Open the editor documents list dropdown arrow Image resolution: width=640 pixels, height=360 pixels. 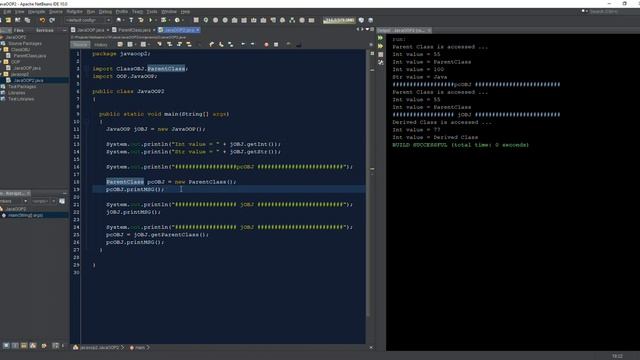[x=367, y=29]
